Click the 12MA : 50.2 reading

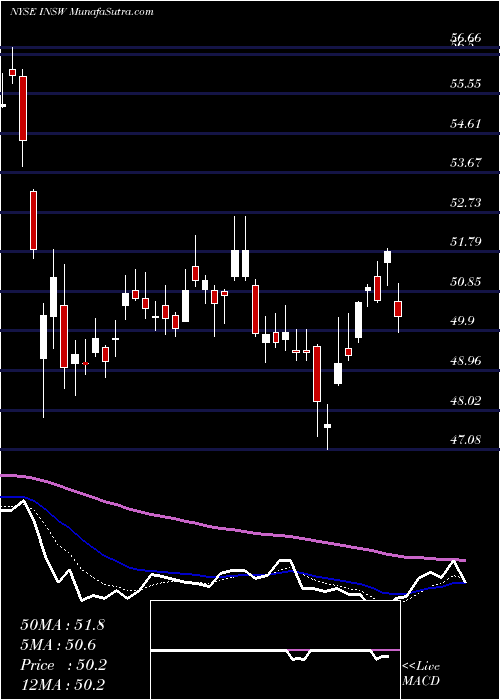[62, 685]
